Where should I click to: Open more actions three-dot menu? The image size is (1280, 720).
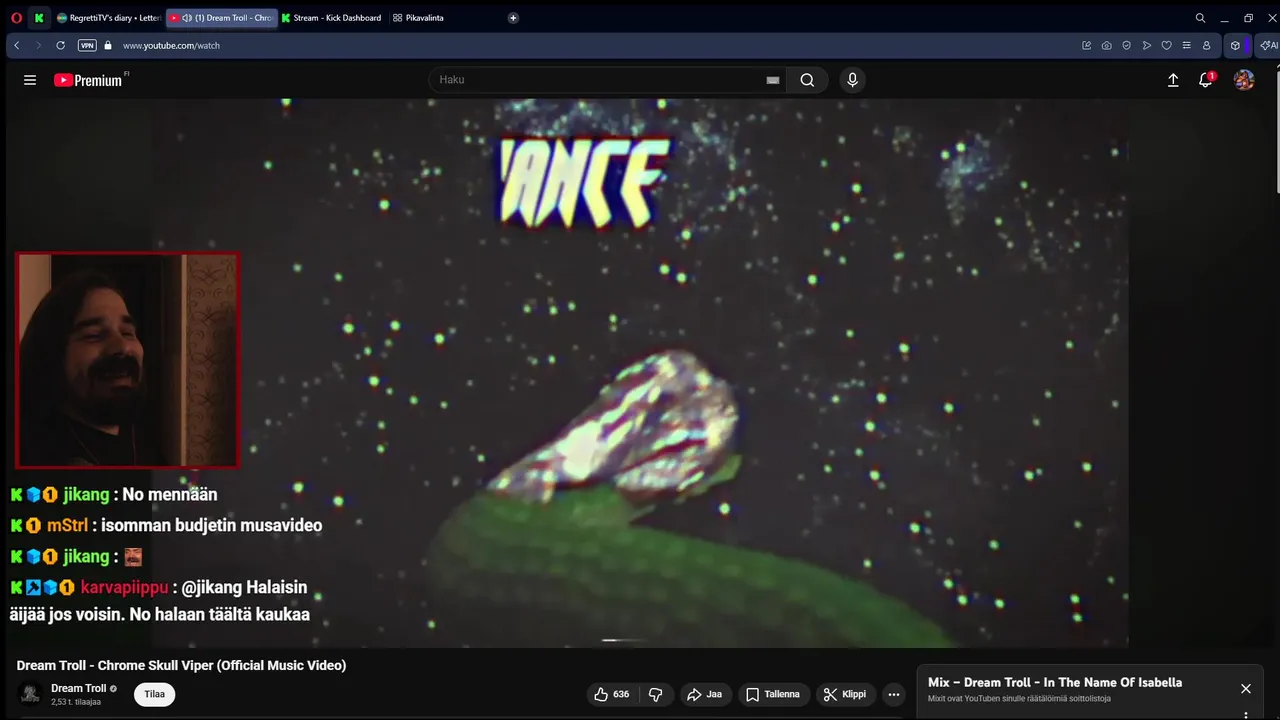click(x=894, y=694)
